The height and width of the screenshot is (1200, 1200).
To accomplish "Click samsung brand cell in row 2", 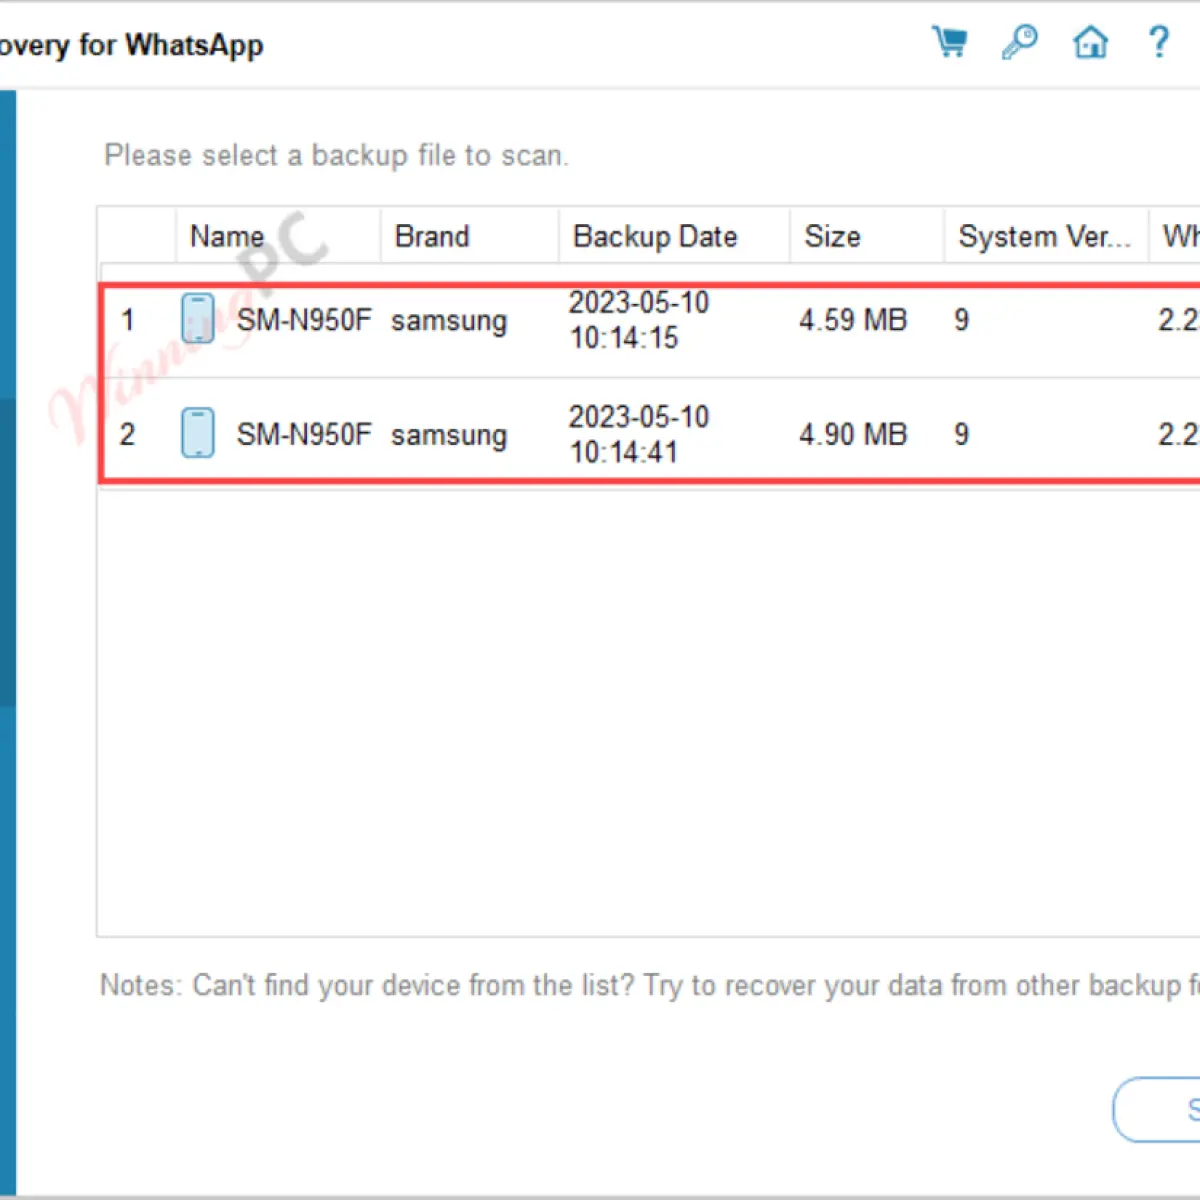I will [x=449, y=435].
